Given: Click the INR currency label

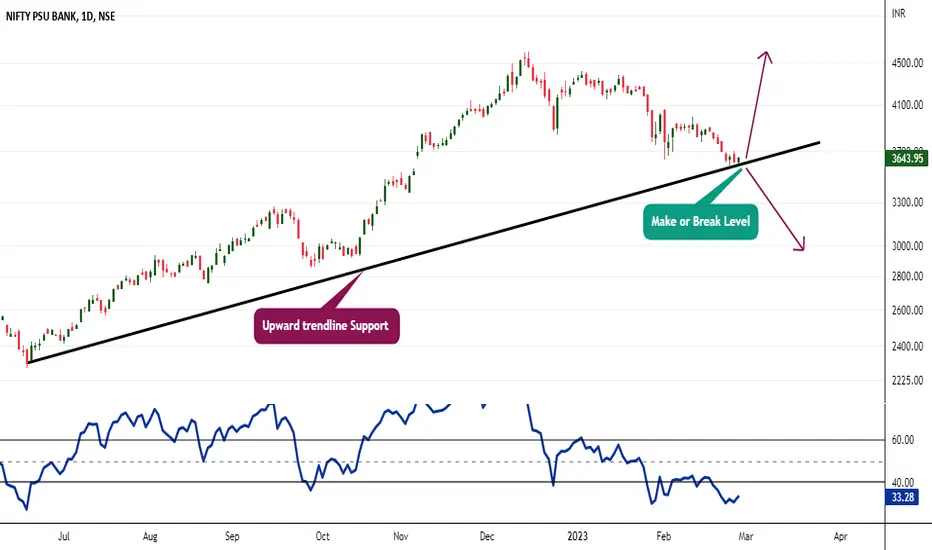Looking at the screenshot, I should 898,13.
